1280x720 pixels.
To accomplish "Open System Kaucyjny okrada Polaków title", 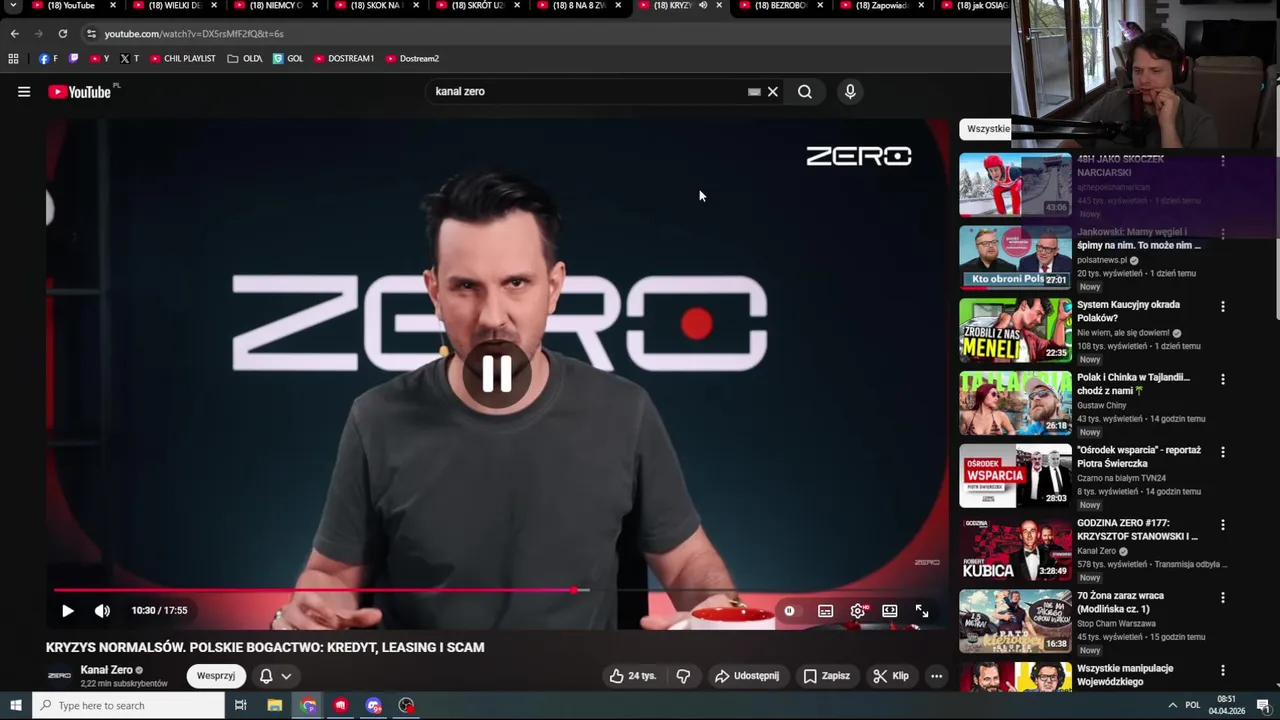I will [x=1128, y=311].
